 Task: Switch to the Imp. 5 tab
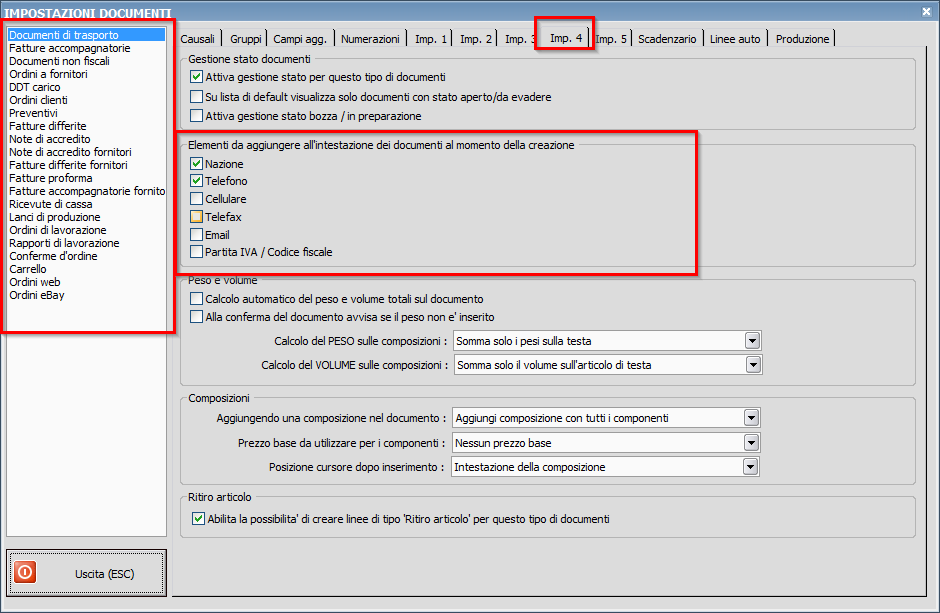pyautogui.click(x=611, y=39)
